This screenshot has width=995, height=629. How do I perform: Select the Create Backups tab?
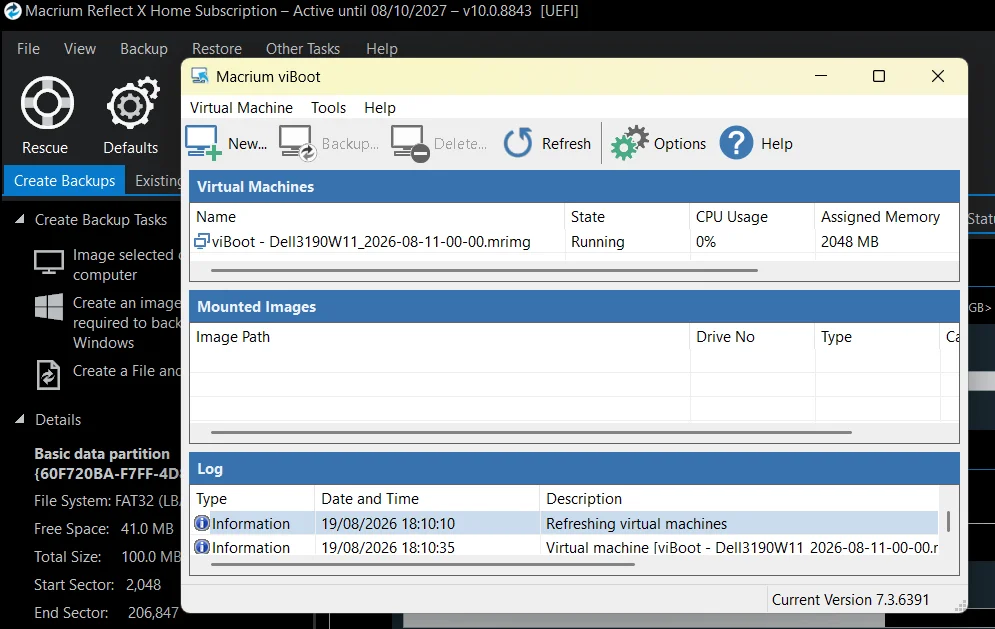[65, 180]
